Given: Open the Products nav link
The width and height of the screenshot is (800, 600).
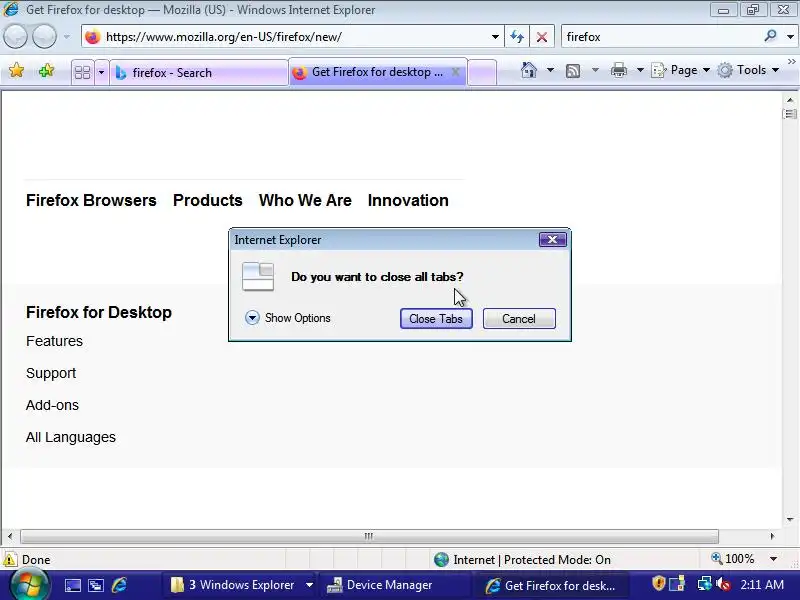Looking at the screenshot, I should (x=208, y=200).
